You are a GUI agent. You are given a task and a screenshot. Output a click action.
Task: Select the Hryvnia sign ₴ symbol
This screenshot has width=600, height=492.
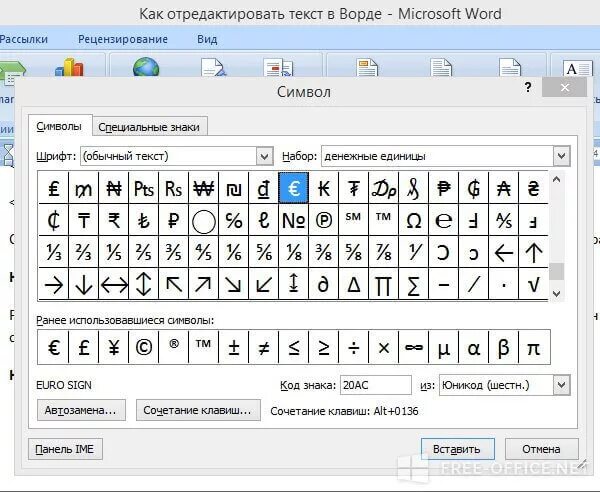pyautogui.click(x=533, y=188)
